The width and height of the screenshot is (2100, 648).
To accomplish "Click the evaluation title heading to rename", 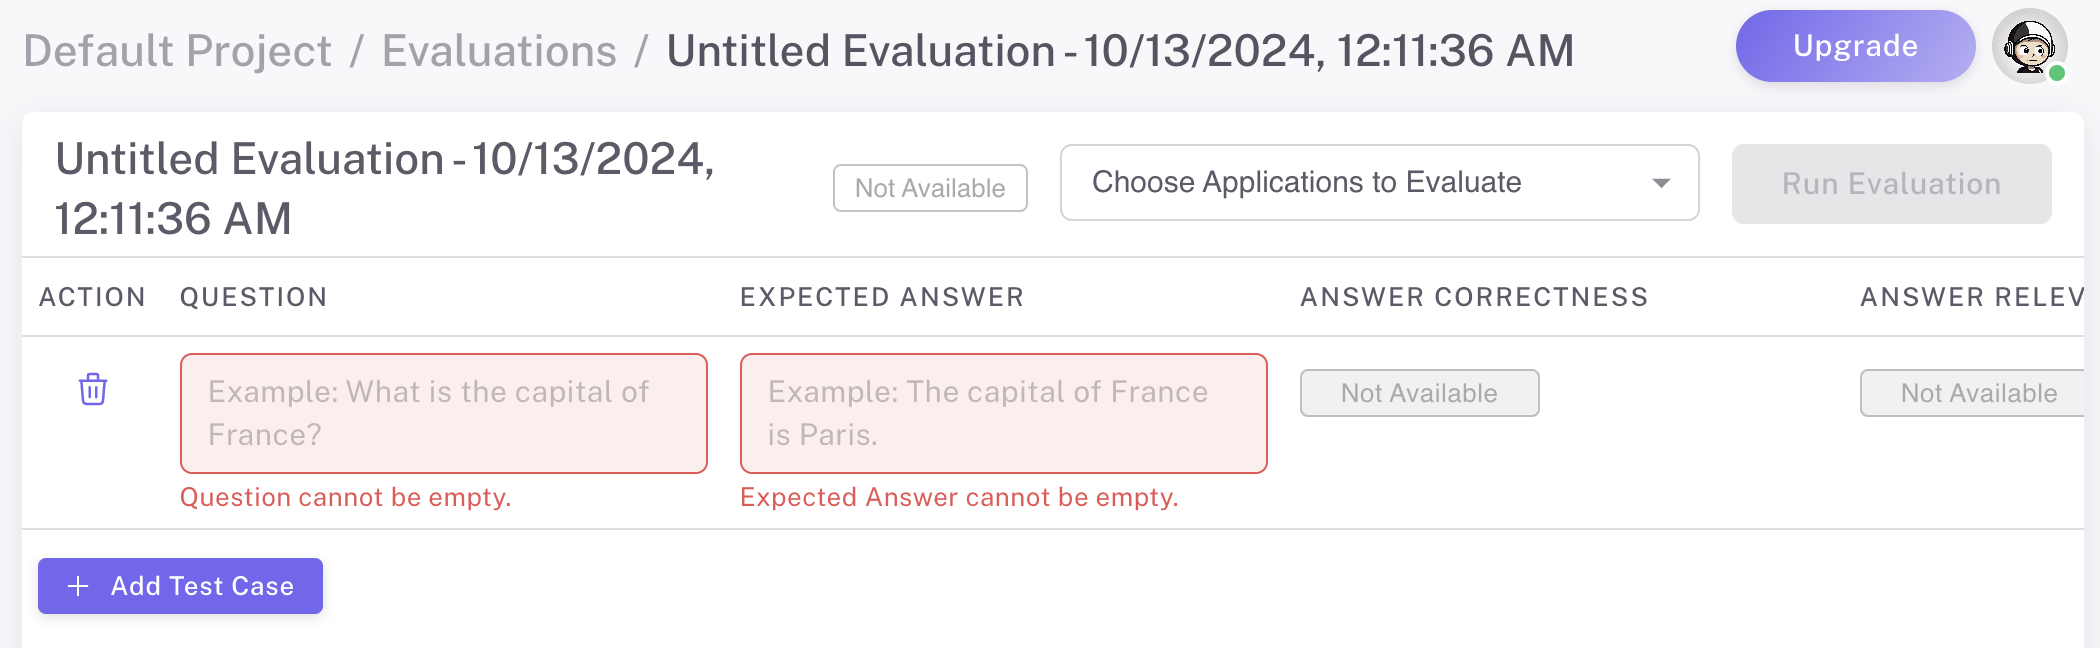I will pyautogui.click(x=384, y=188).
